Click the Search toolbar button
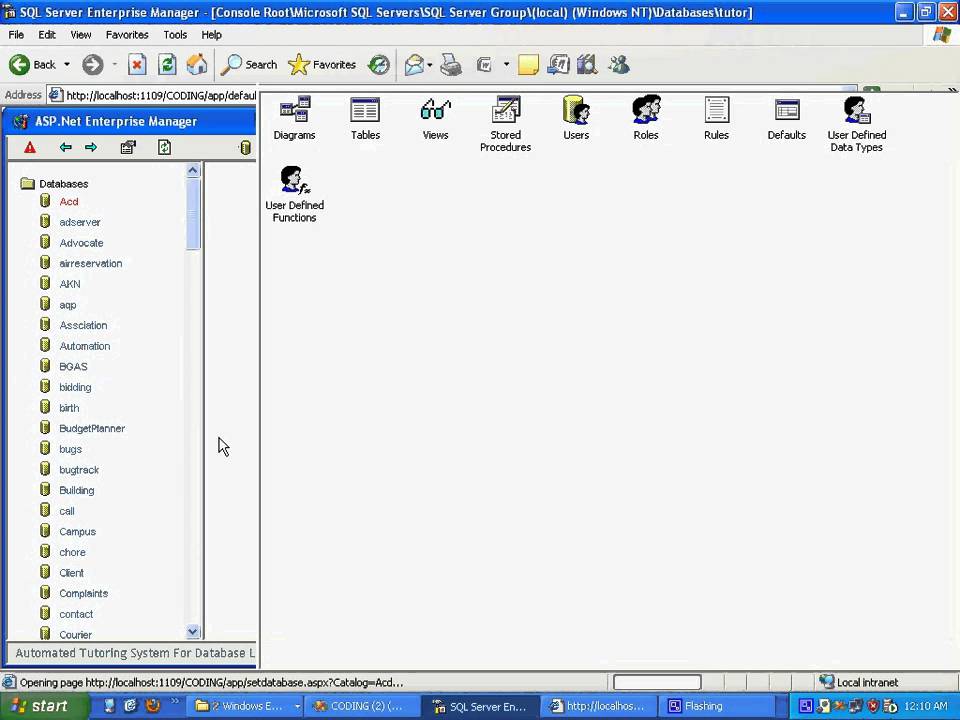Viewport: 960px width, 720px height. tap(249, 64)
